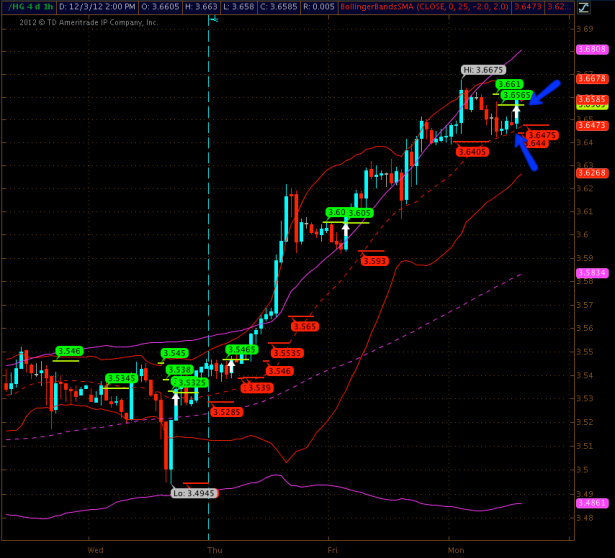Click the red 3.6405 price label
The image size is (615, 558).
472,152
